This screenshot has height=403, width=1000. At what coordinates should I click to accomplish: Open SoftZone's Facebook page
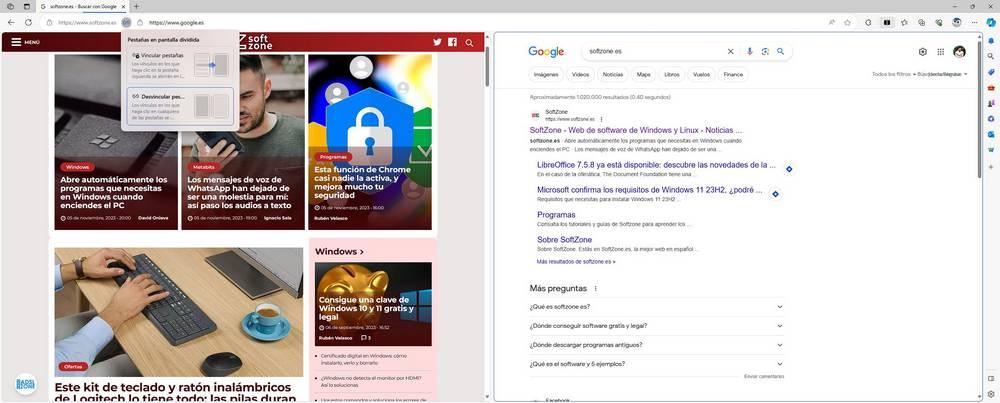(452, 42)
